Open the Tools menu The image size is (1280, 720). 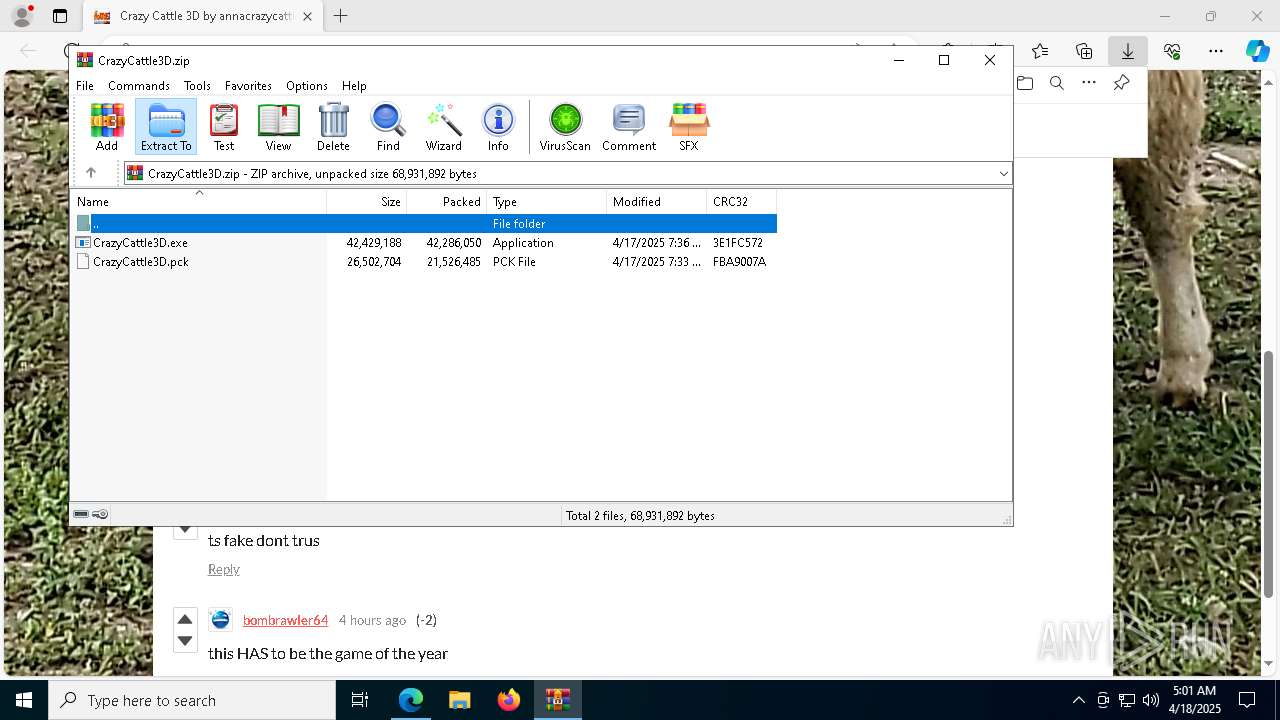197,86
